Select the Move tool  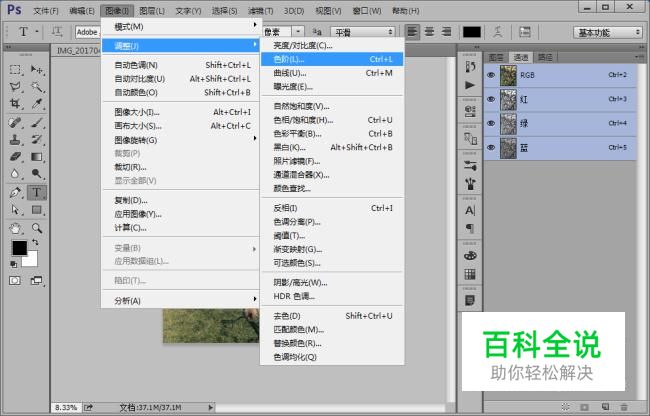click(x=37, y=69)
